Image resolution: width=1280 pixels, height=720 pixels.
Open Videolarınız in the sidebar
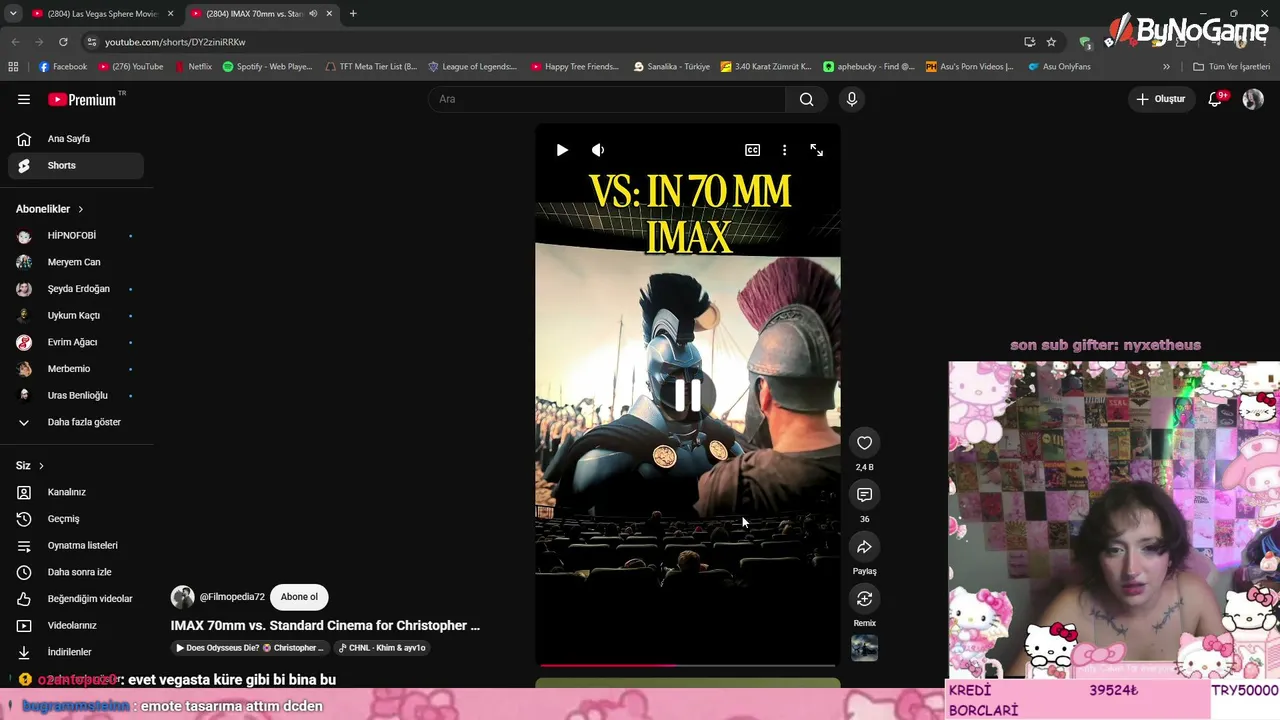[76, 626]
